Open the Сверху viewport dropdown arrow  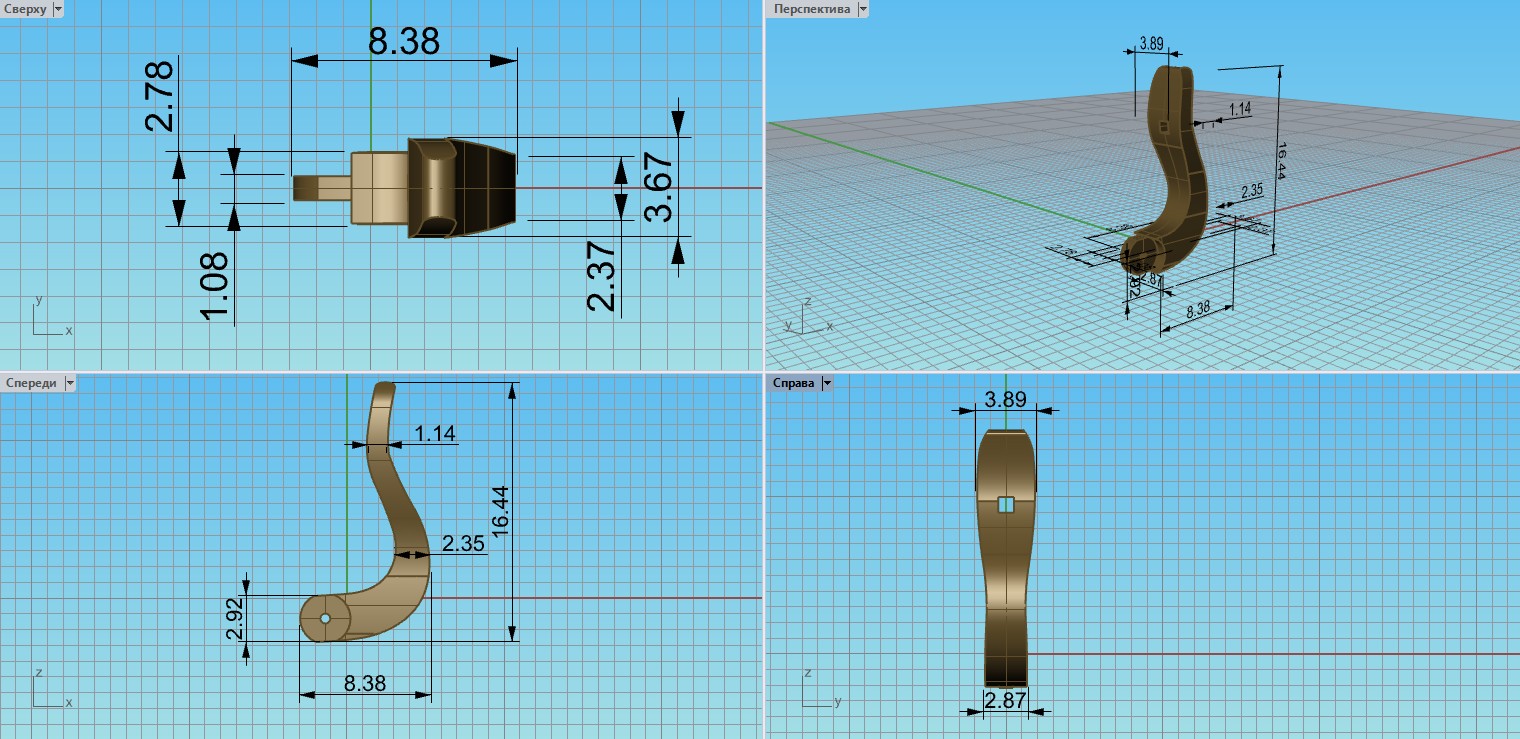(57, 9)
